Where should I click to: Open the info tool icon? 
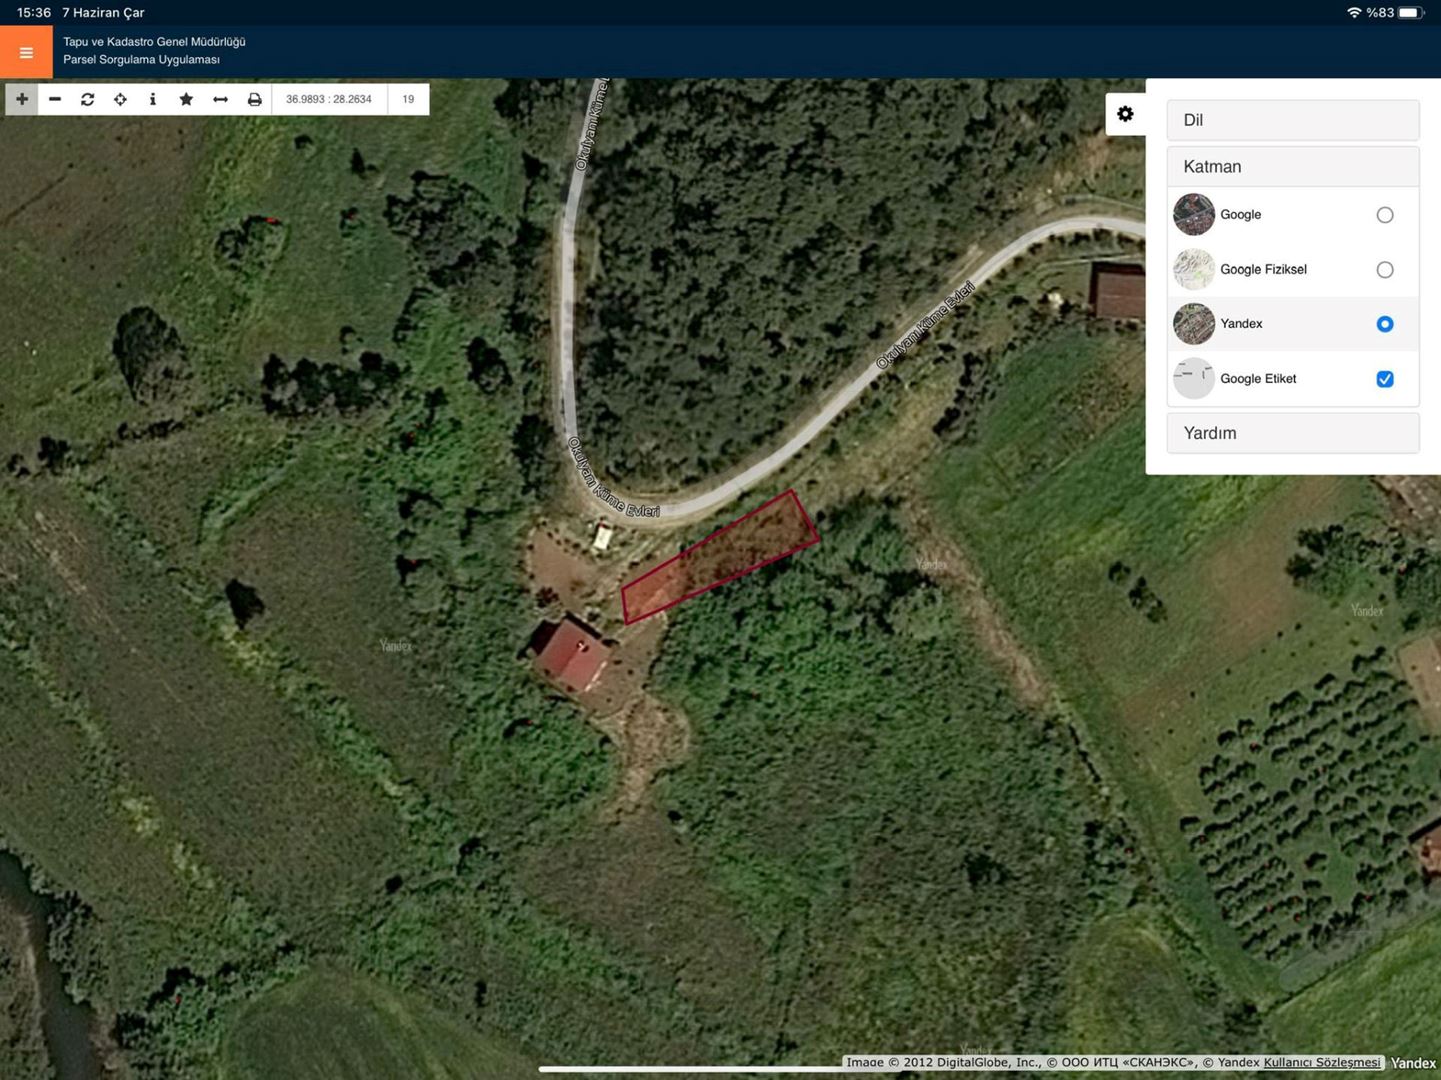(153, 99)
